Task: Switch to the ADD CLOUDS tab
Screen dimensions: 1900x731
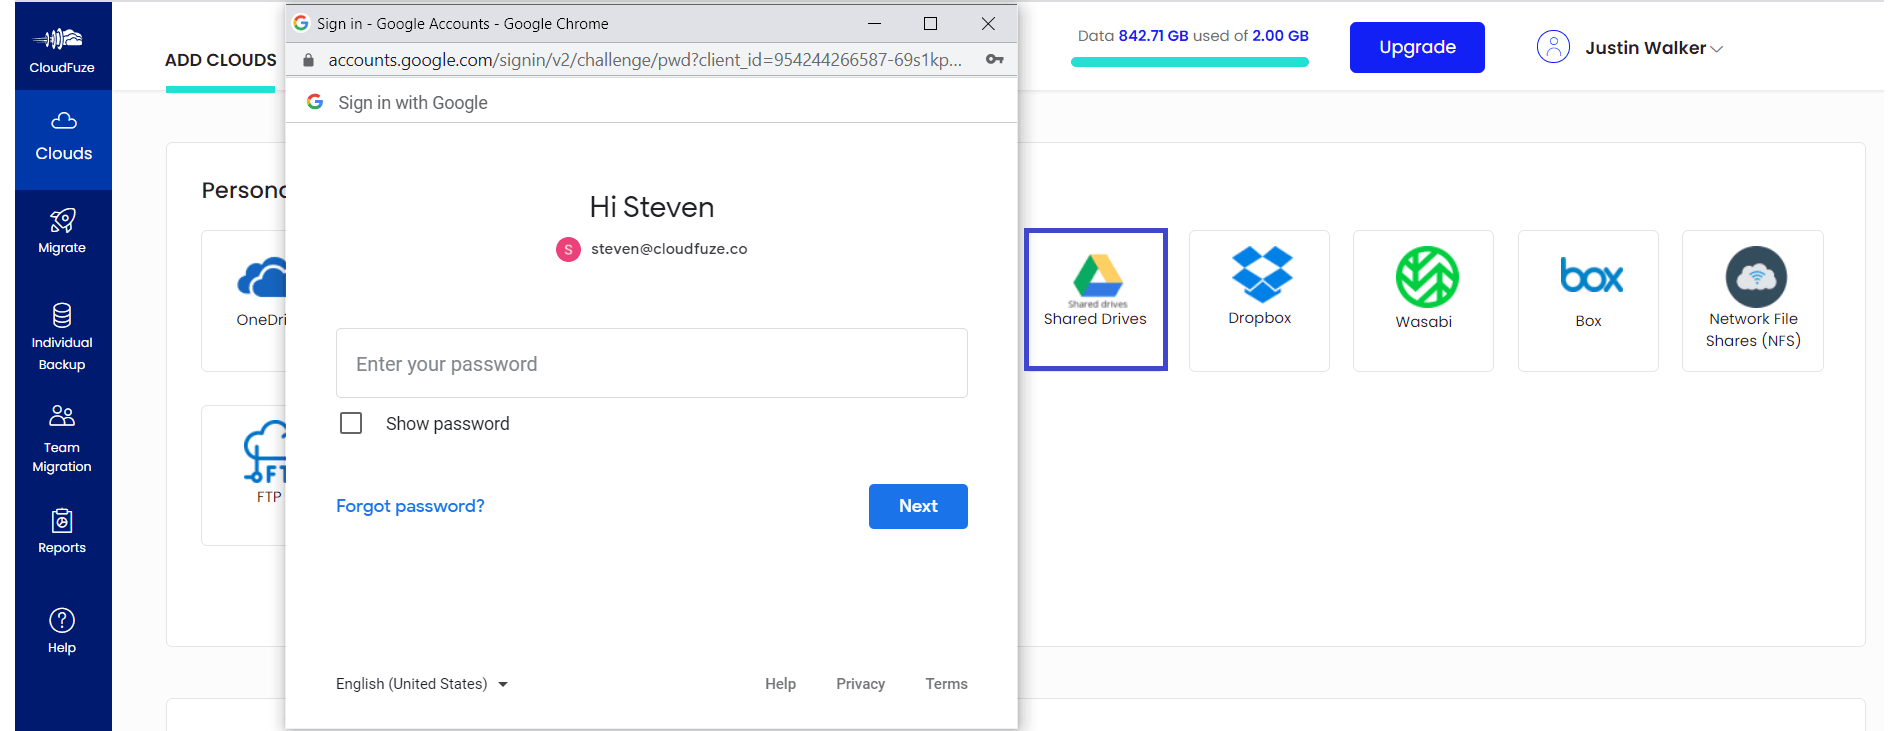Action: click(x=220, y=60)
